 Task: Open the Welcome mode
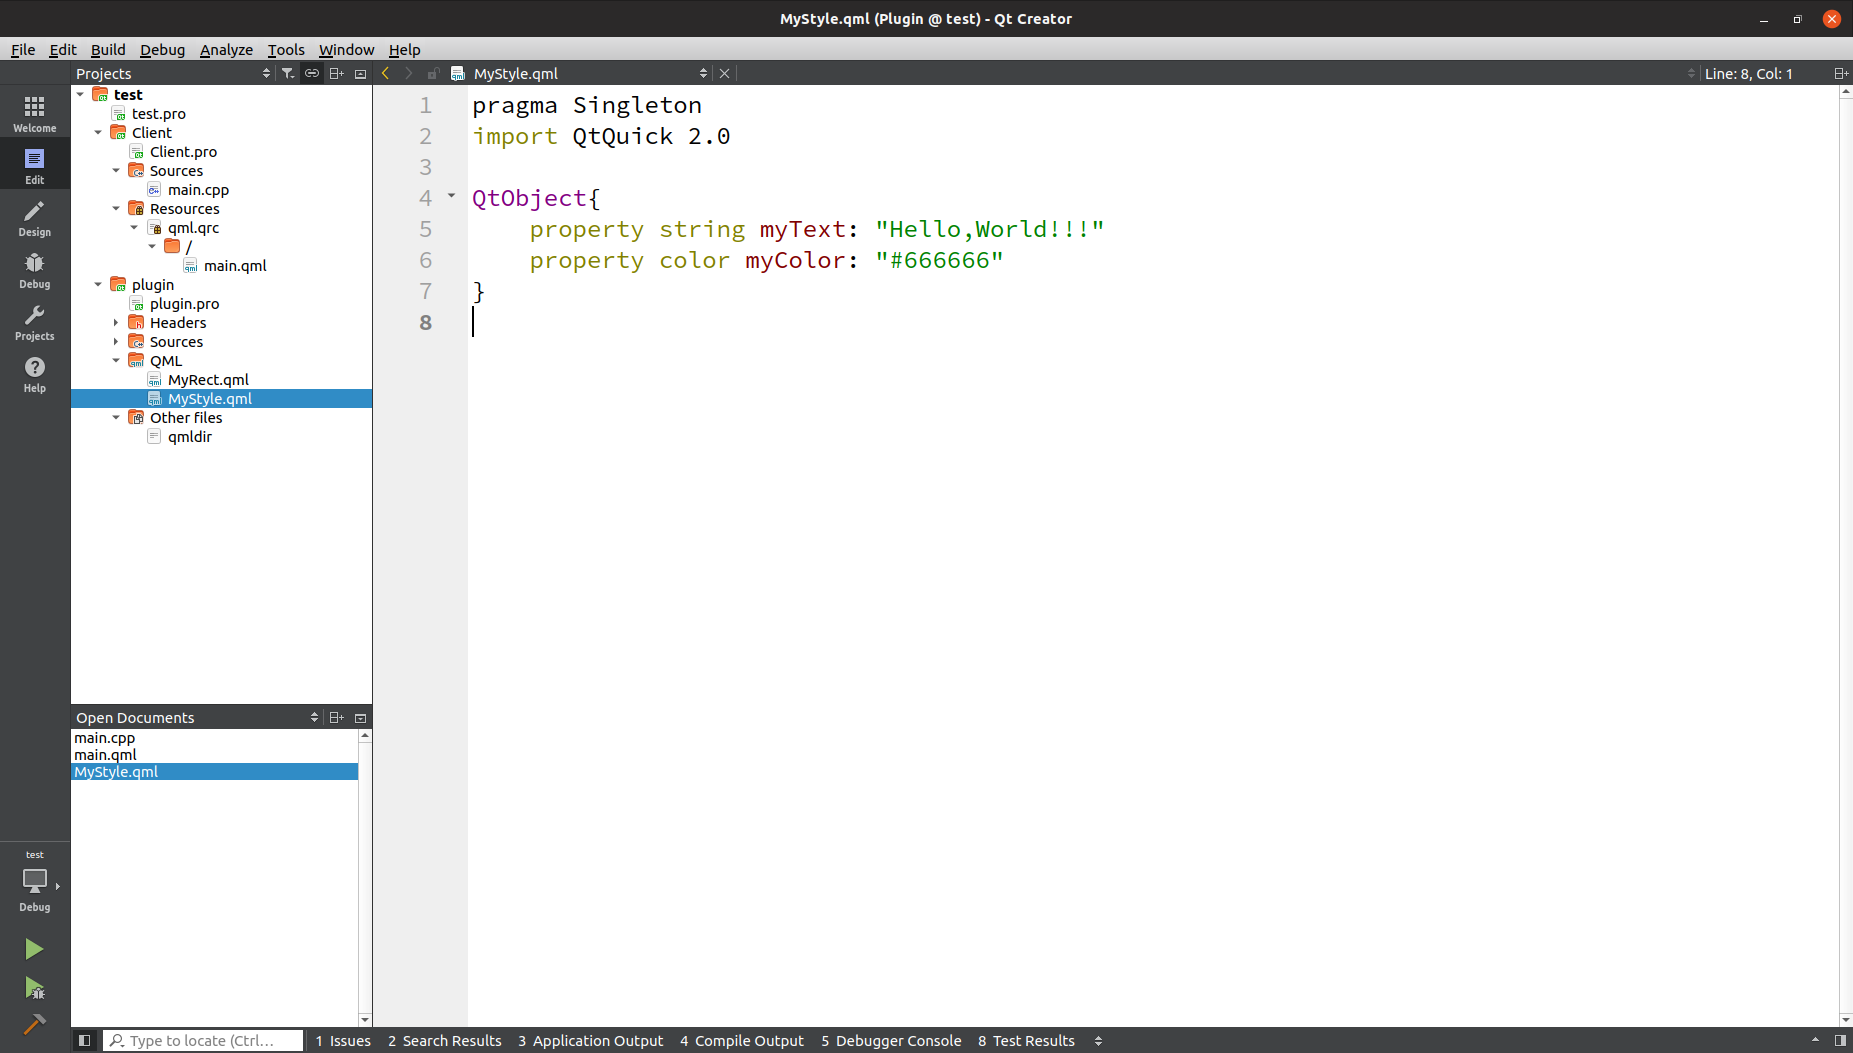[x=34, y=111]
